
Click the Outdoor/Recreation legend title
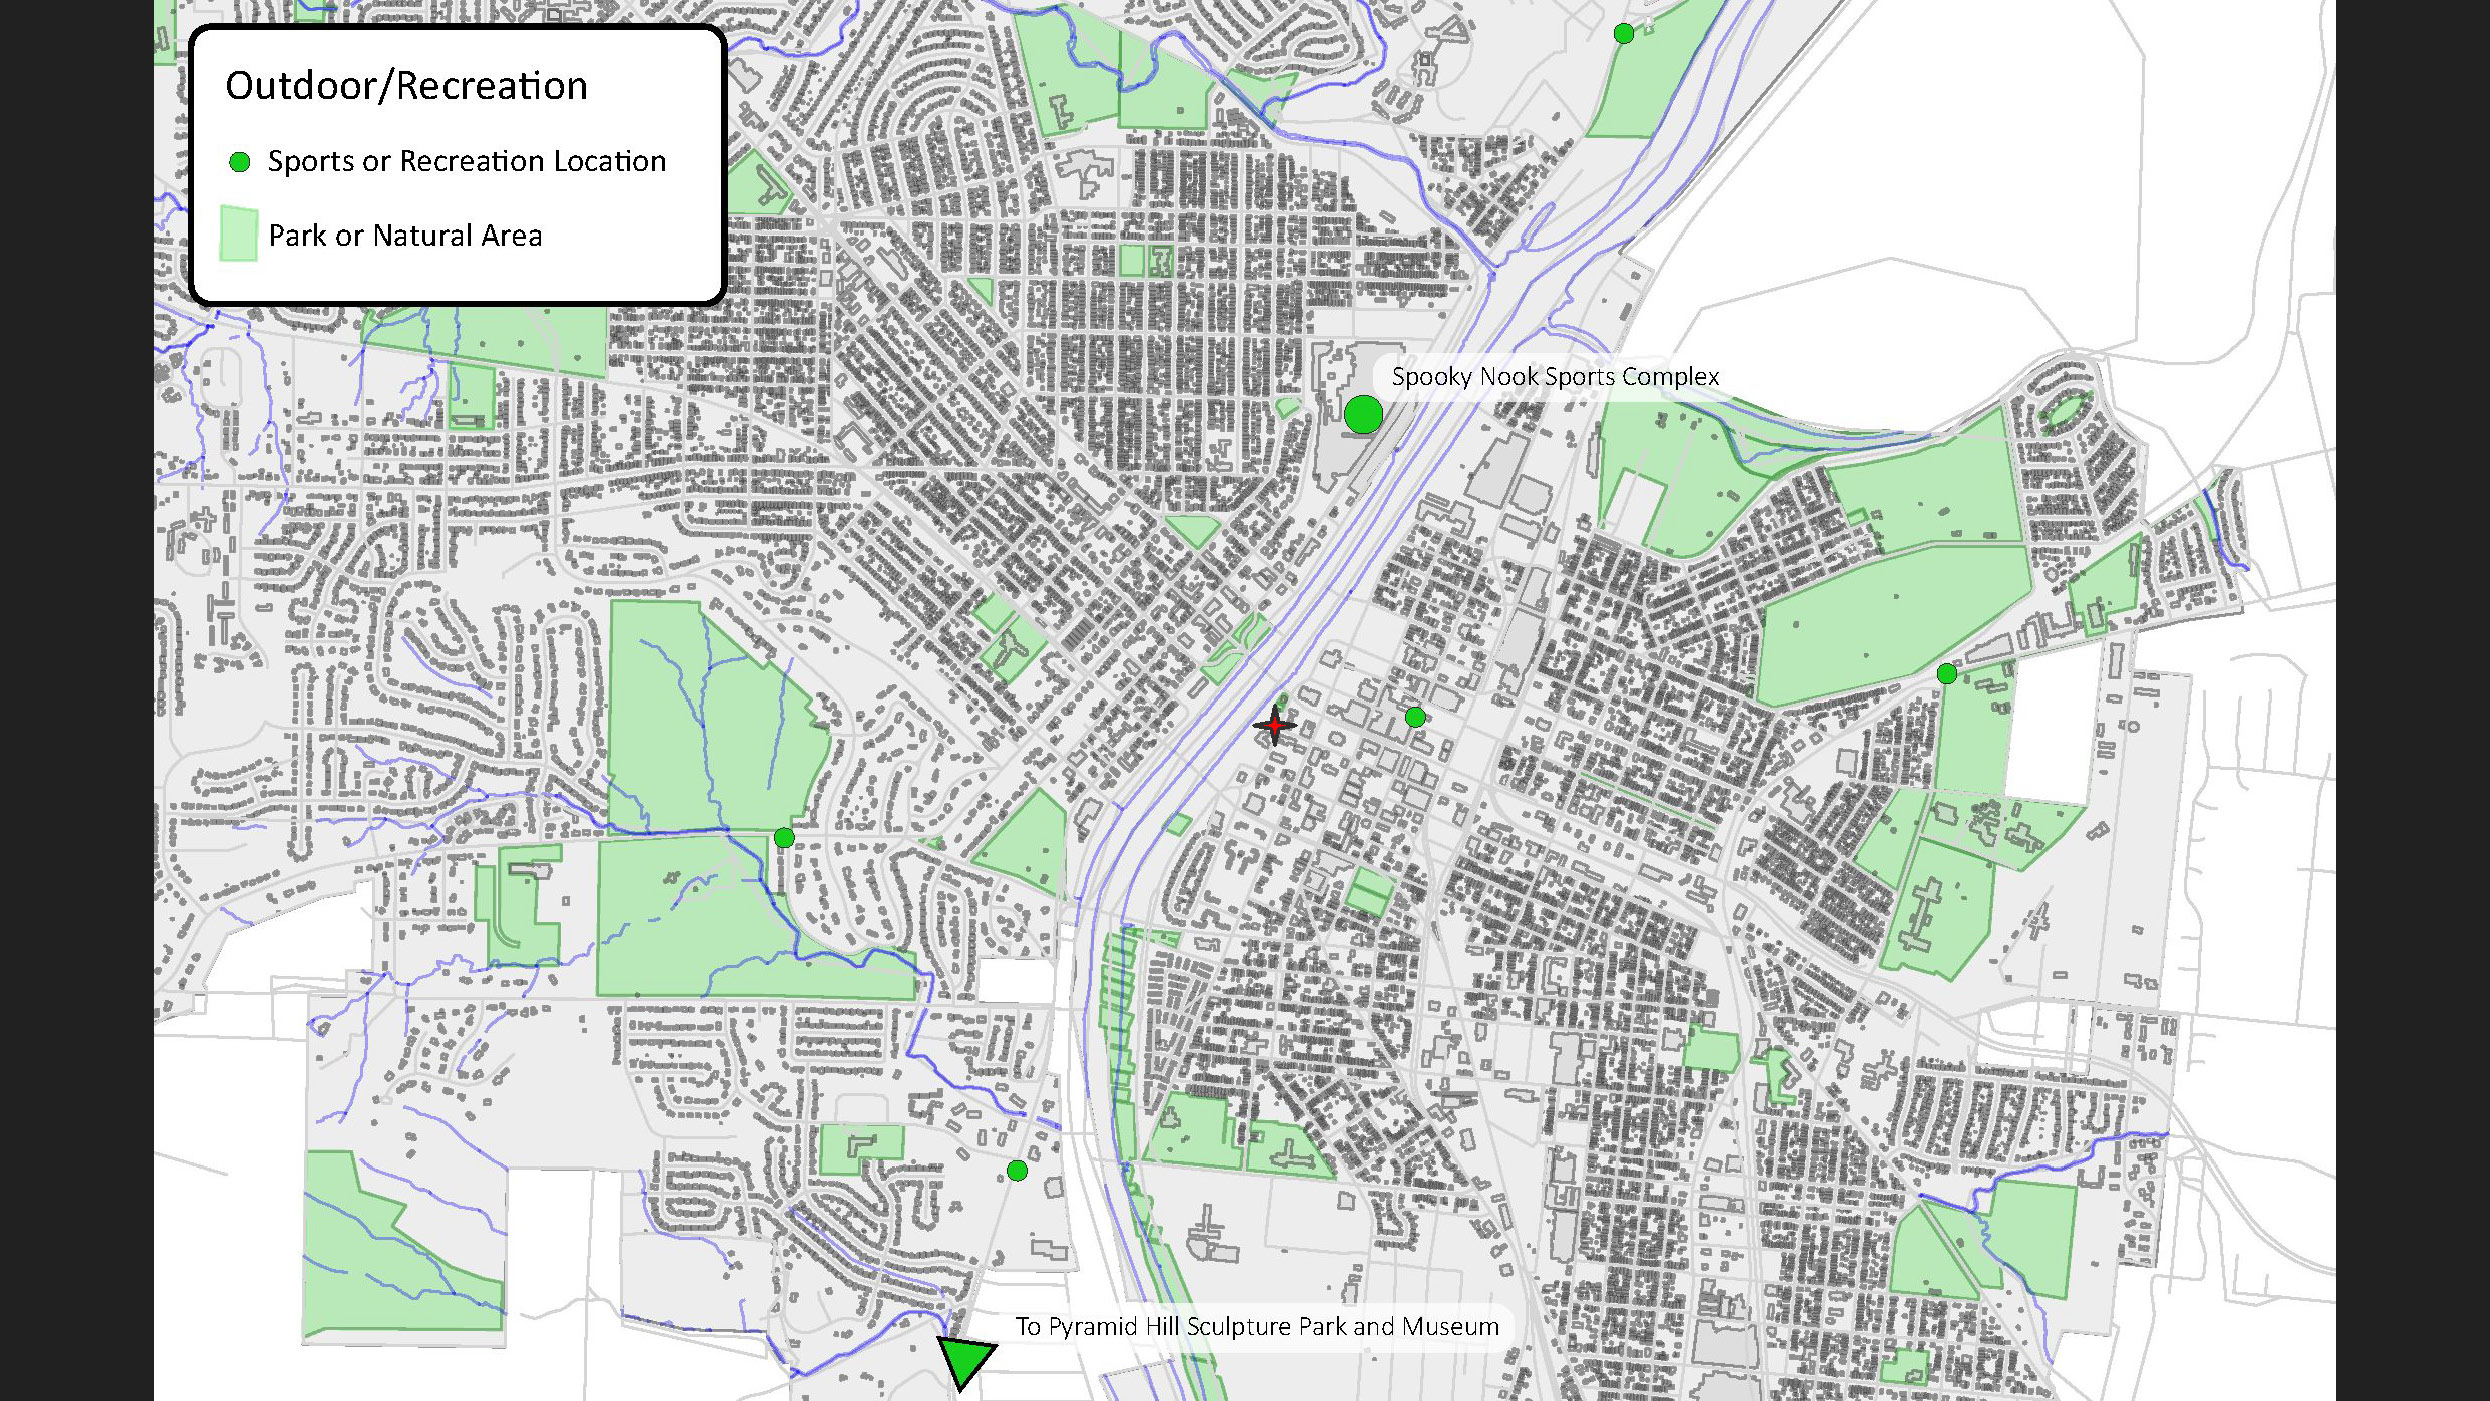click(406, 86)
